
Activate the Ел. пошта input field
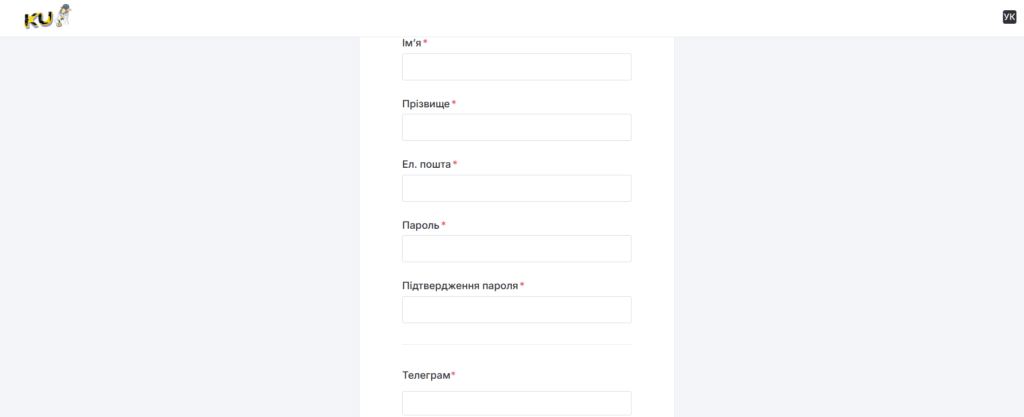tap(517, 188)
